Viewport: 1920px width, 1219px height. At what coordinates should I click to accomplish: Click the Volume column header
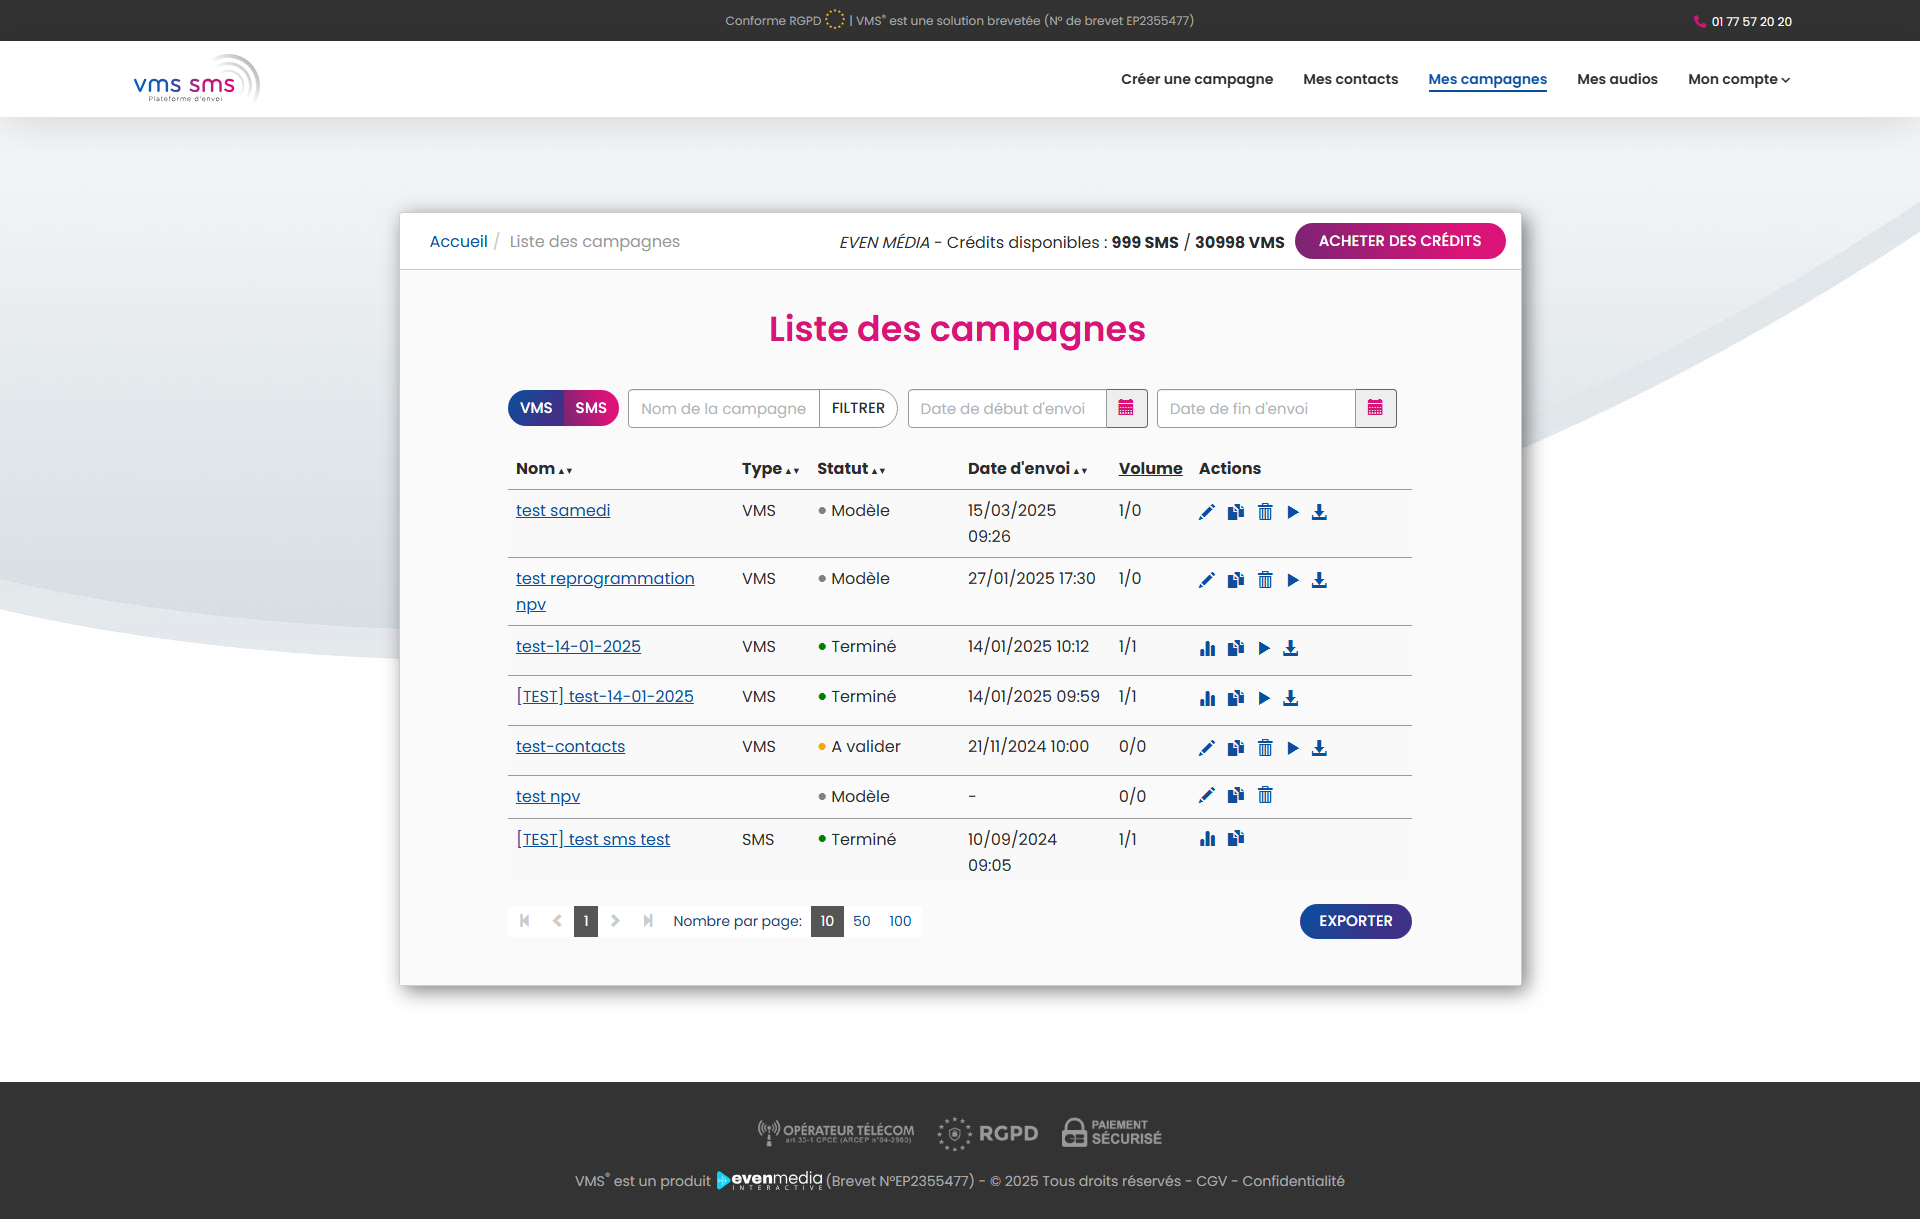click(x=1150, y=468)
